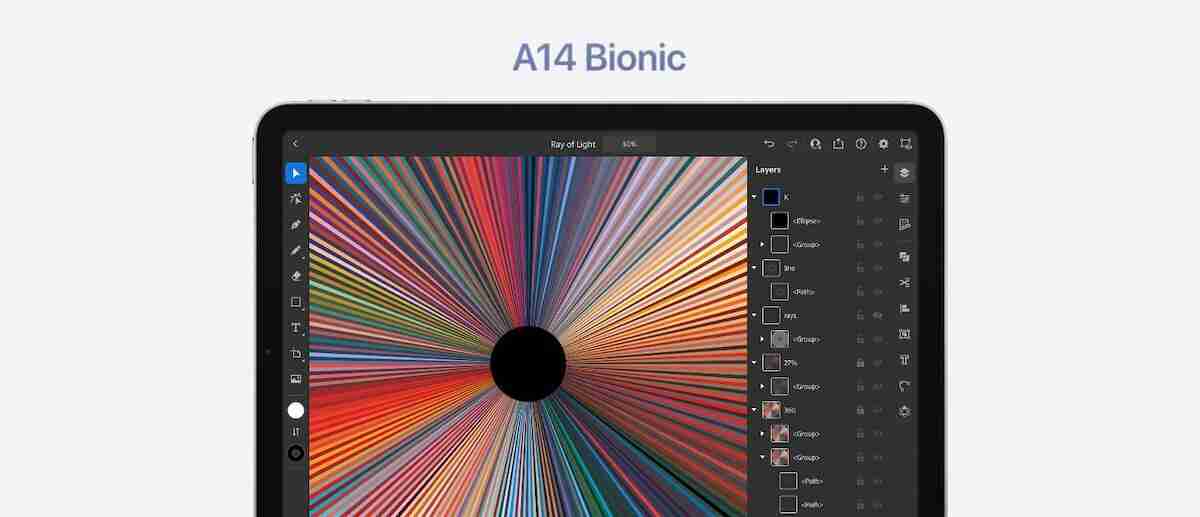Screen dimensions: 1200x517
Task: Open the Layers panel icon
Action: [x=904, y=172]
